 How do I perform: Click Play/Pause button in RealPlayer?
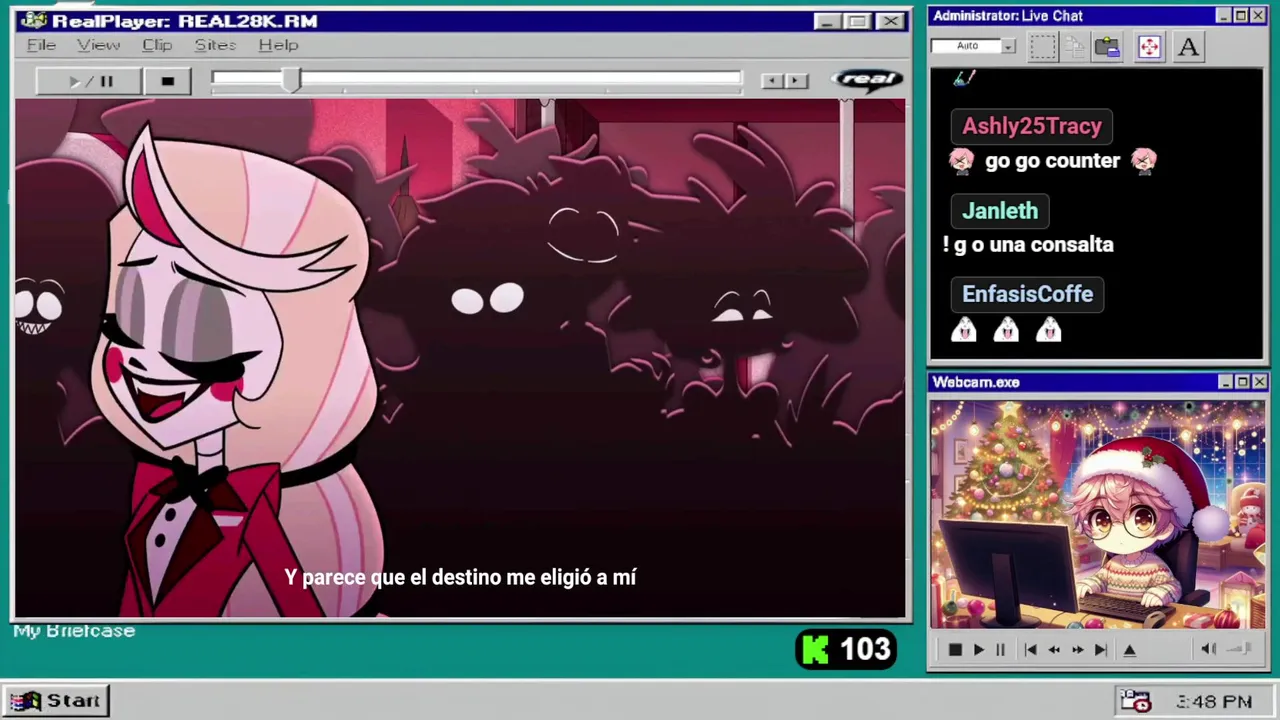(x=89, y=81)
